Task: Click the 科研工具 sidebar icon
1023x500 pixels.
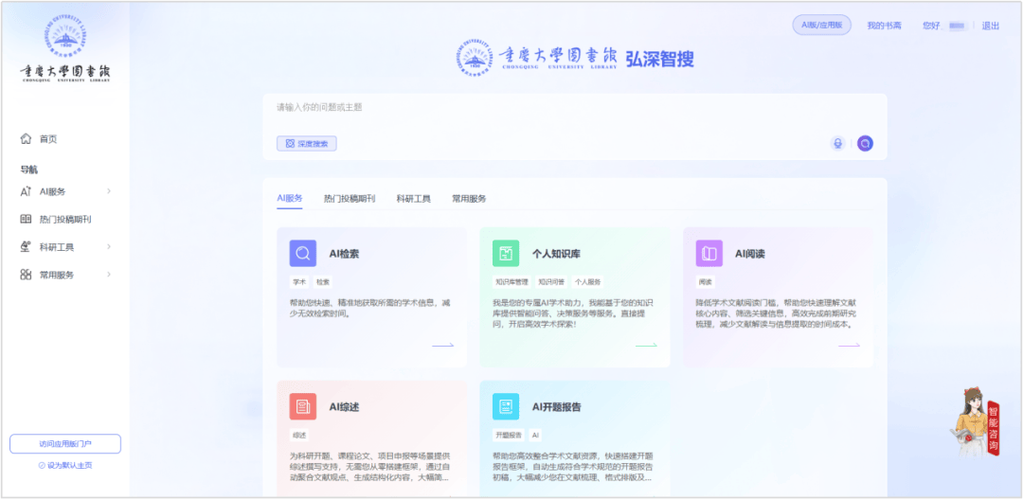Action: (x=26, y=247)
